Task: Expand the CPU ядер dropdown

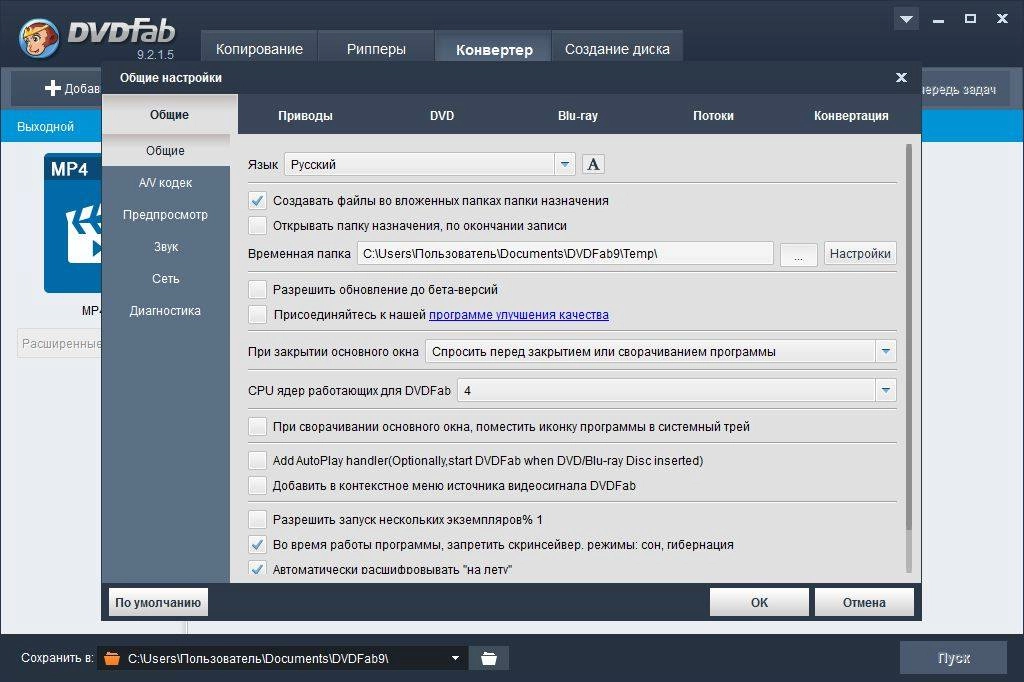Action: 886,391
